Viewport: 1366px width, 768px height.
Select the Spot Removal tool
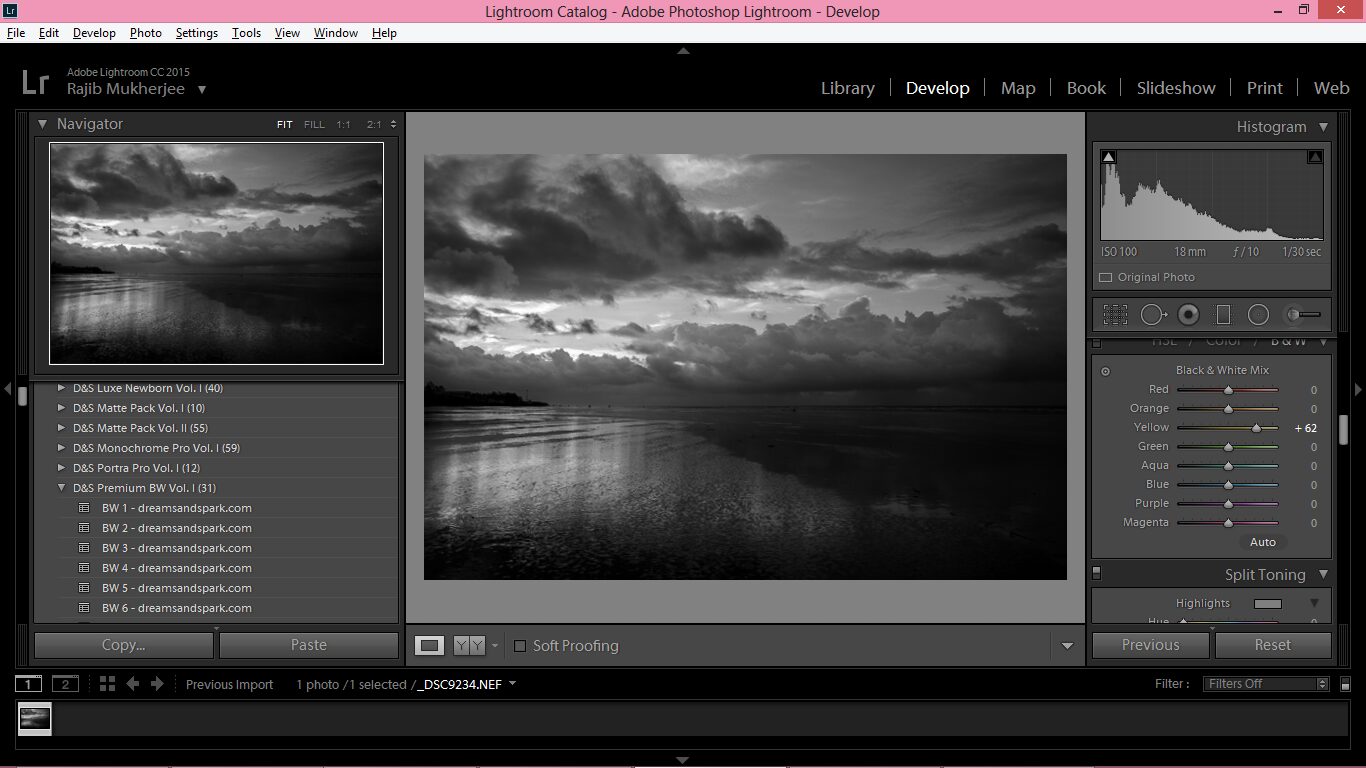click(x=1153, y=315)
